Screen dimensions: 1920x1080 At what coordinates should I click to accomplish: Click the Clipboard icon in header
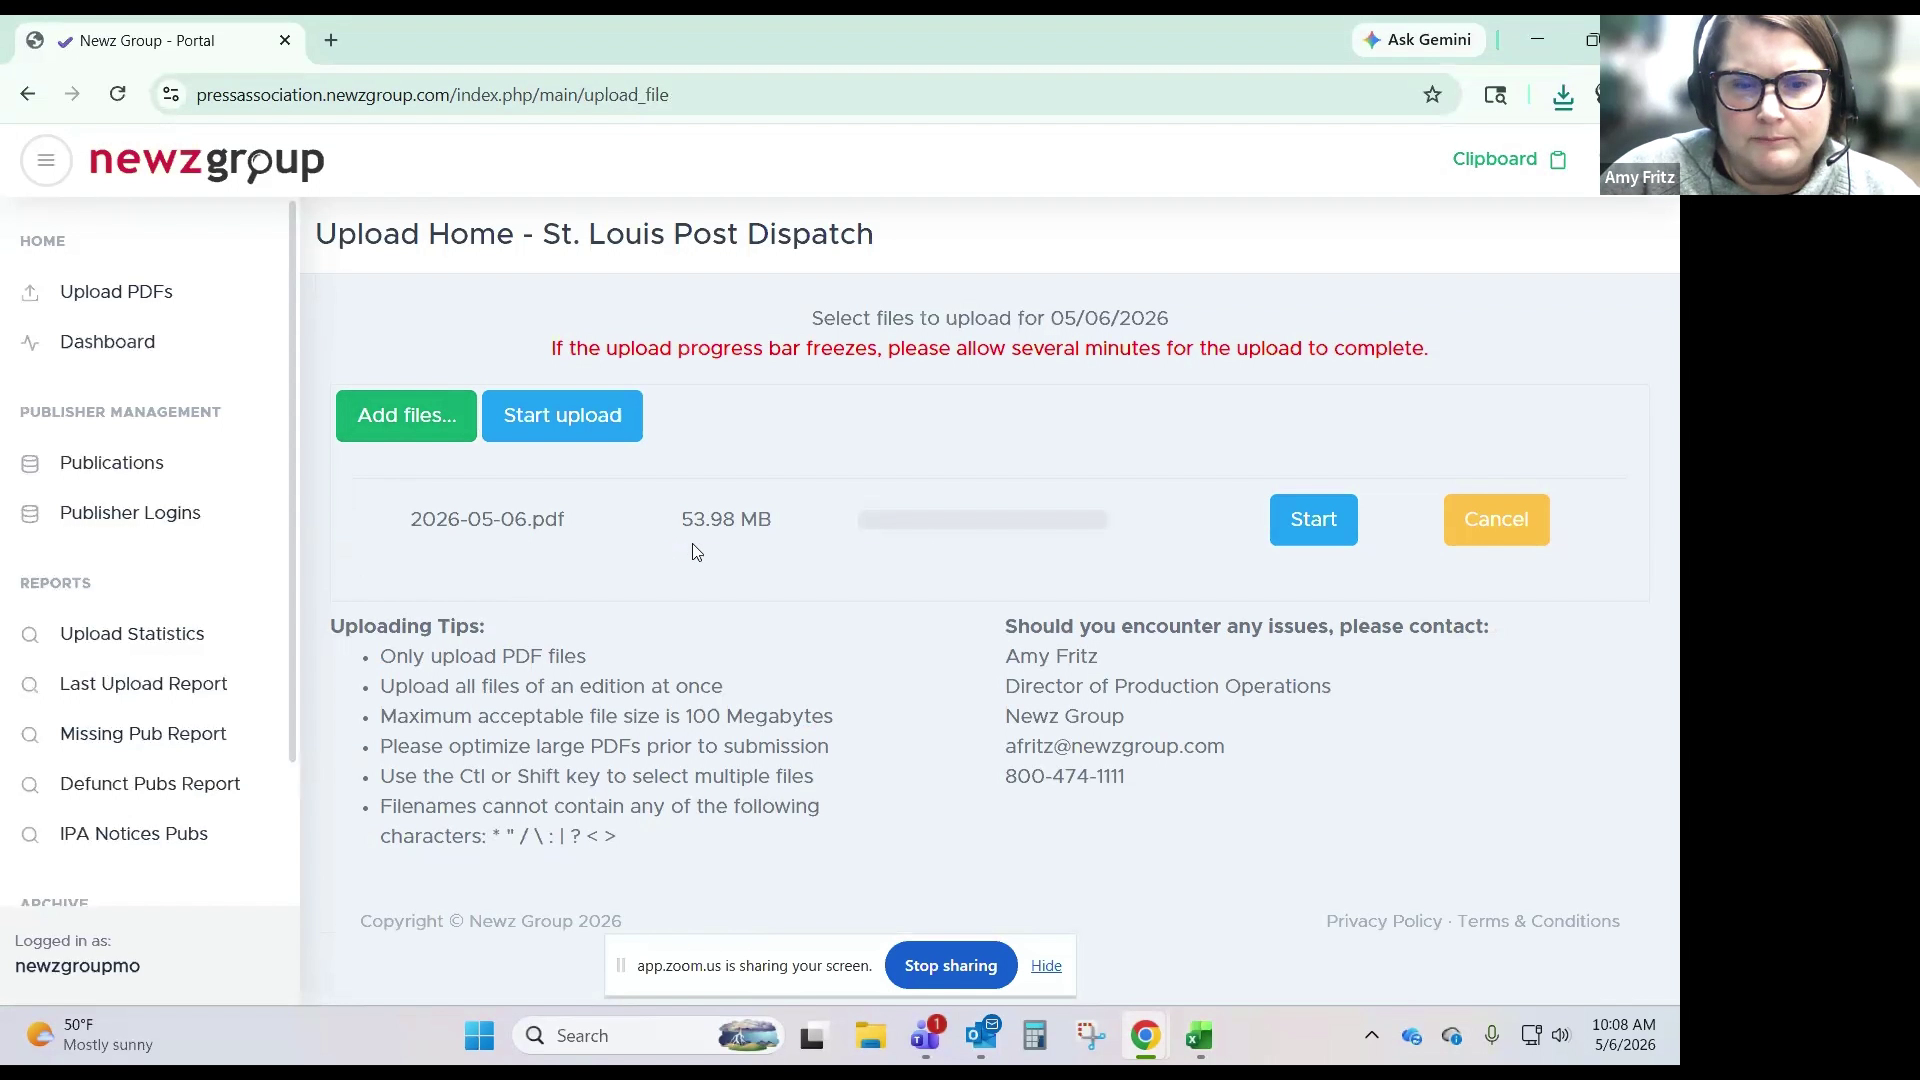point(1558,160)
